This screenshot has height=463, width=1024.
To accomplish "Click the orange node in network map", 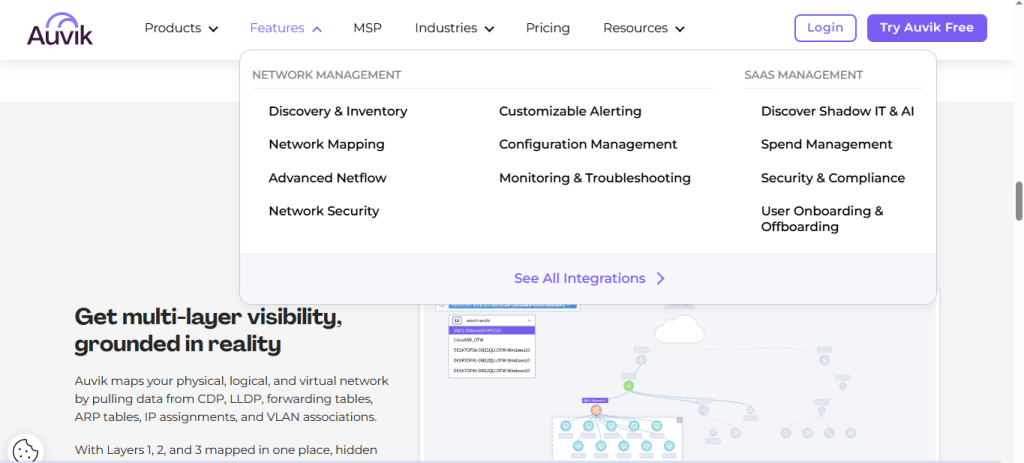I will point(596,410).
